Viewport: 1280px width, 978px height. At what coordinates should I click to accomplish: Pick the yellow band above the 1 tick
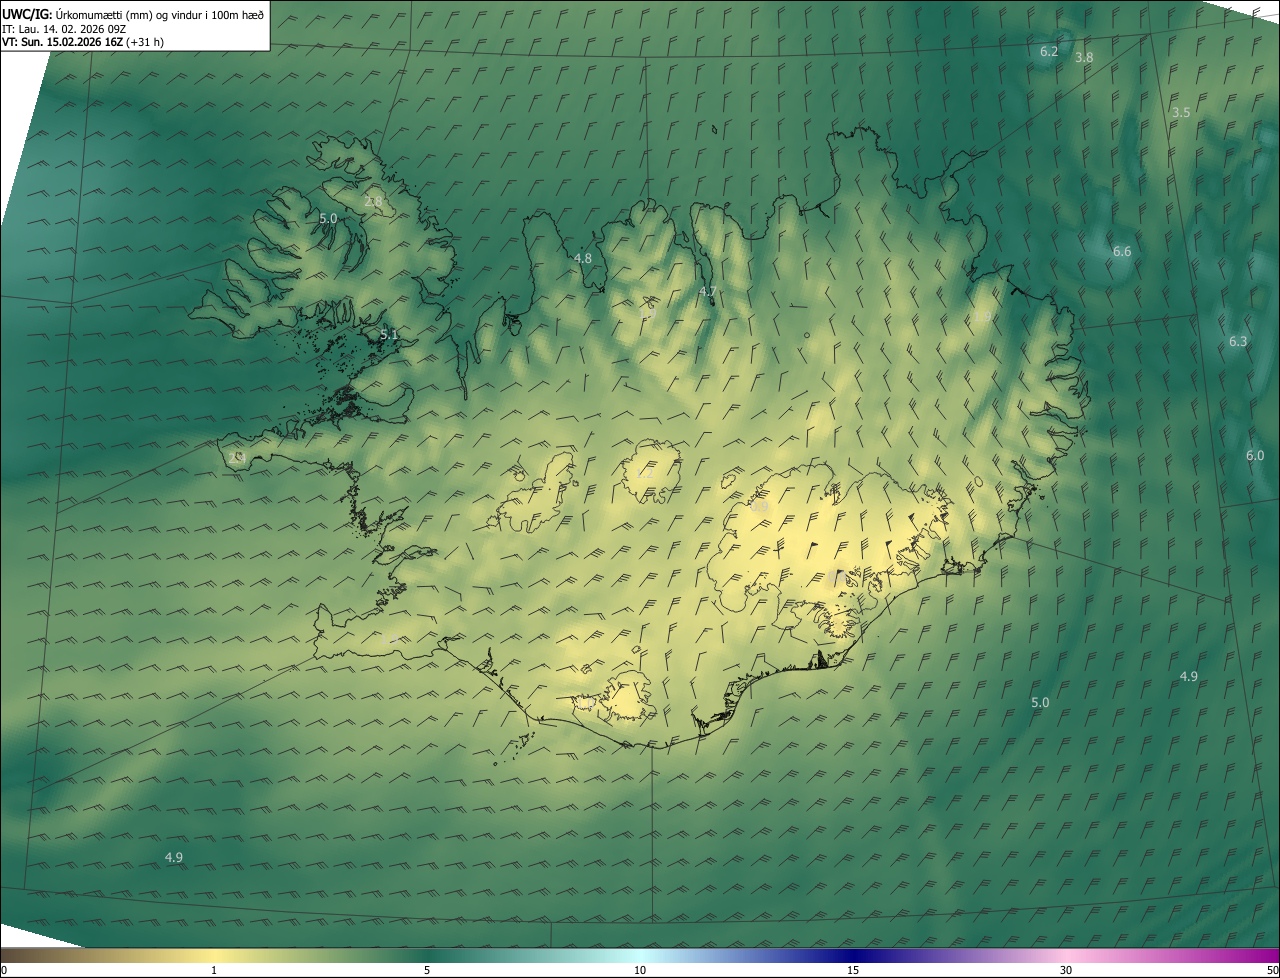[x=214, y=956]
